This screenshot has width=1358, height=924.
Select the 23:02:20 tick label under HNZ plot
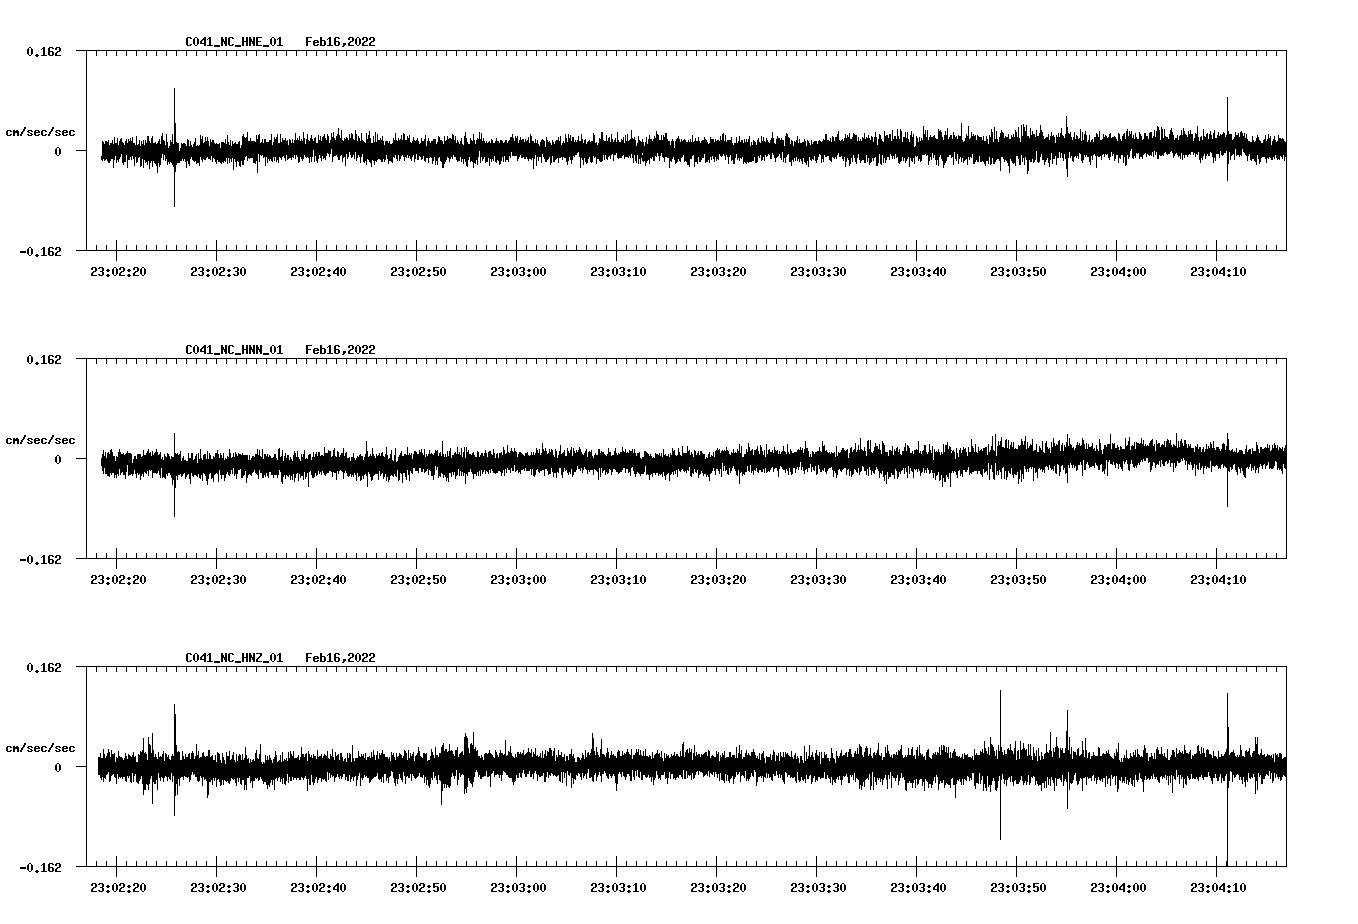[x=118, y=888]
